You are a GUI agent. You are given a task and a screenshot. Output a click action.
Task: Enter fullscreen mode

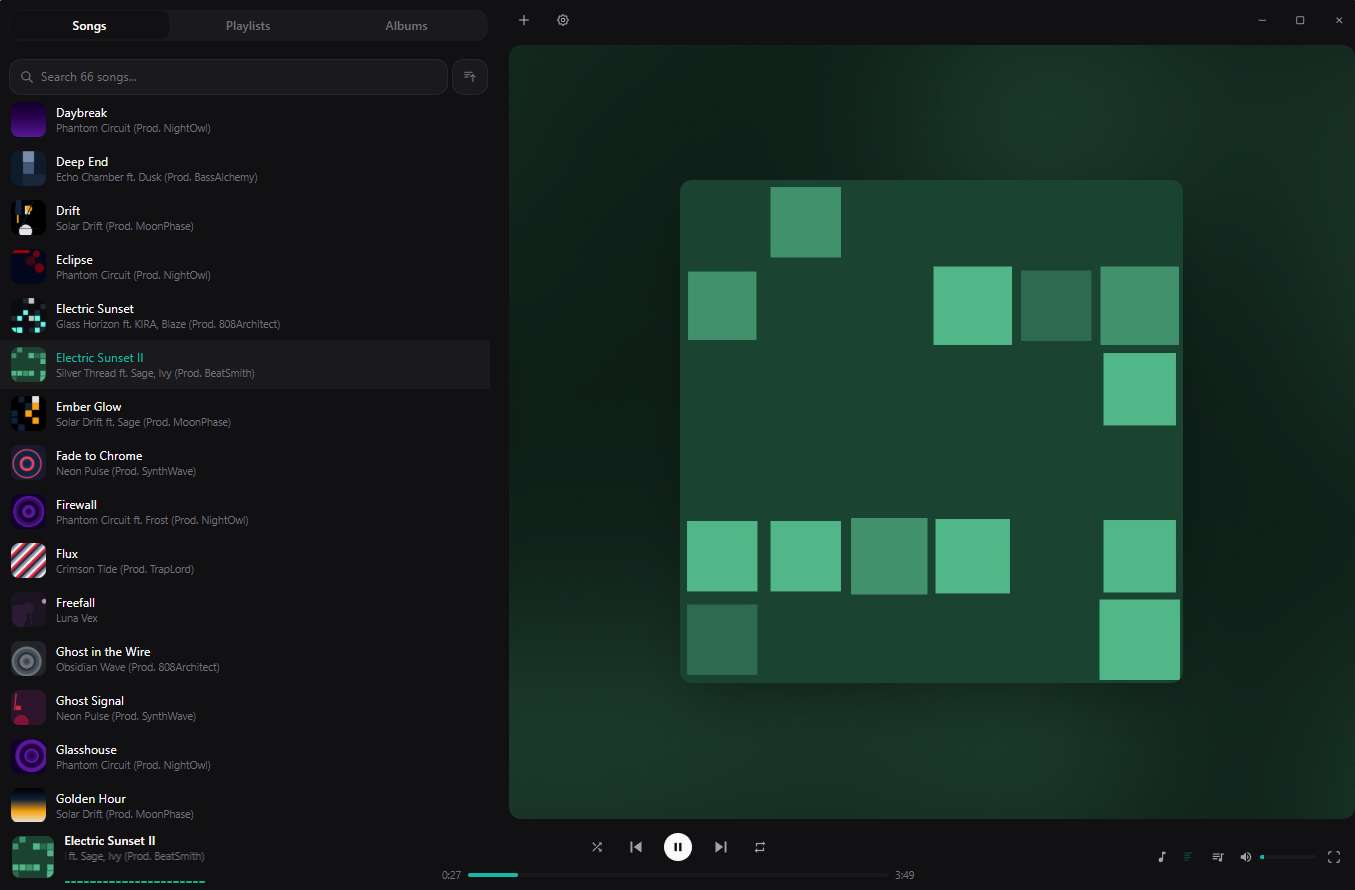(1333, 857)
